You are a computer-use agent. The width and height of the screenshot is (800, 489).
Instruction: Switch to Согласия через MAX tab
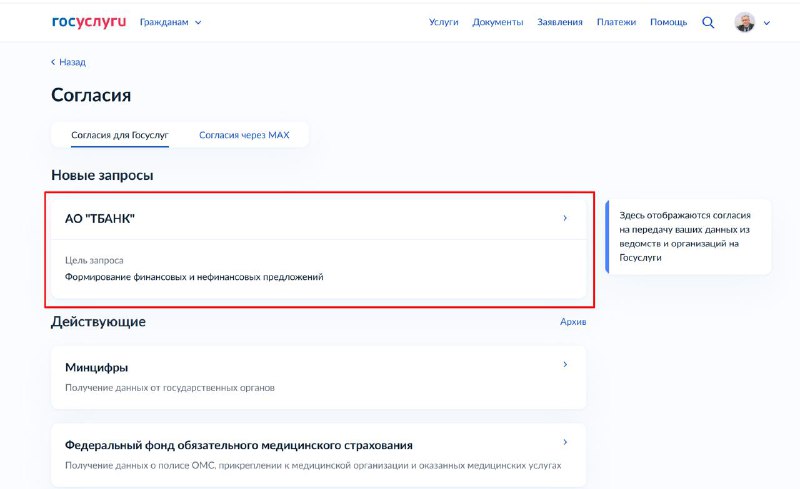[244, 135]
